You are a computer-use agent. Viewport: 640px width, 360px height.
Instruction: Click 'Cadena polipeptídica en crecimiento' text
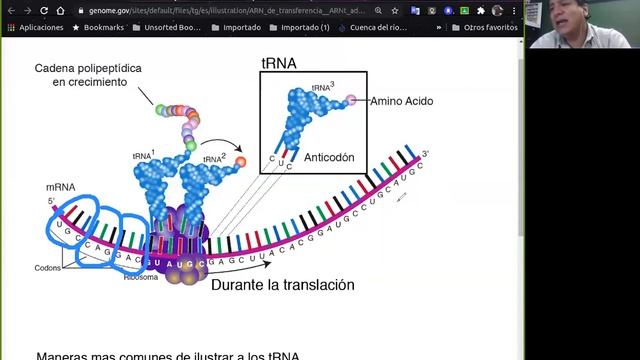pos(88,75)
